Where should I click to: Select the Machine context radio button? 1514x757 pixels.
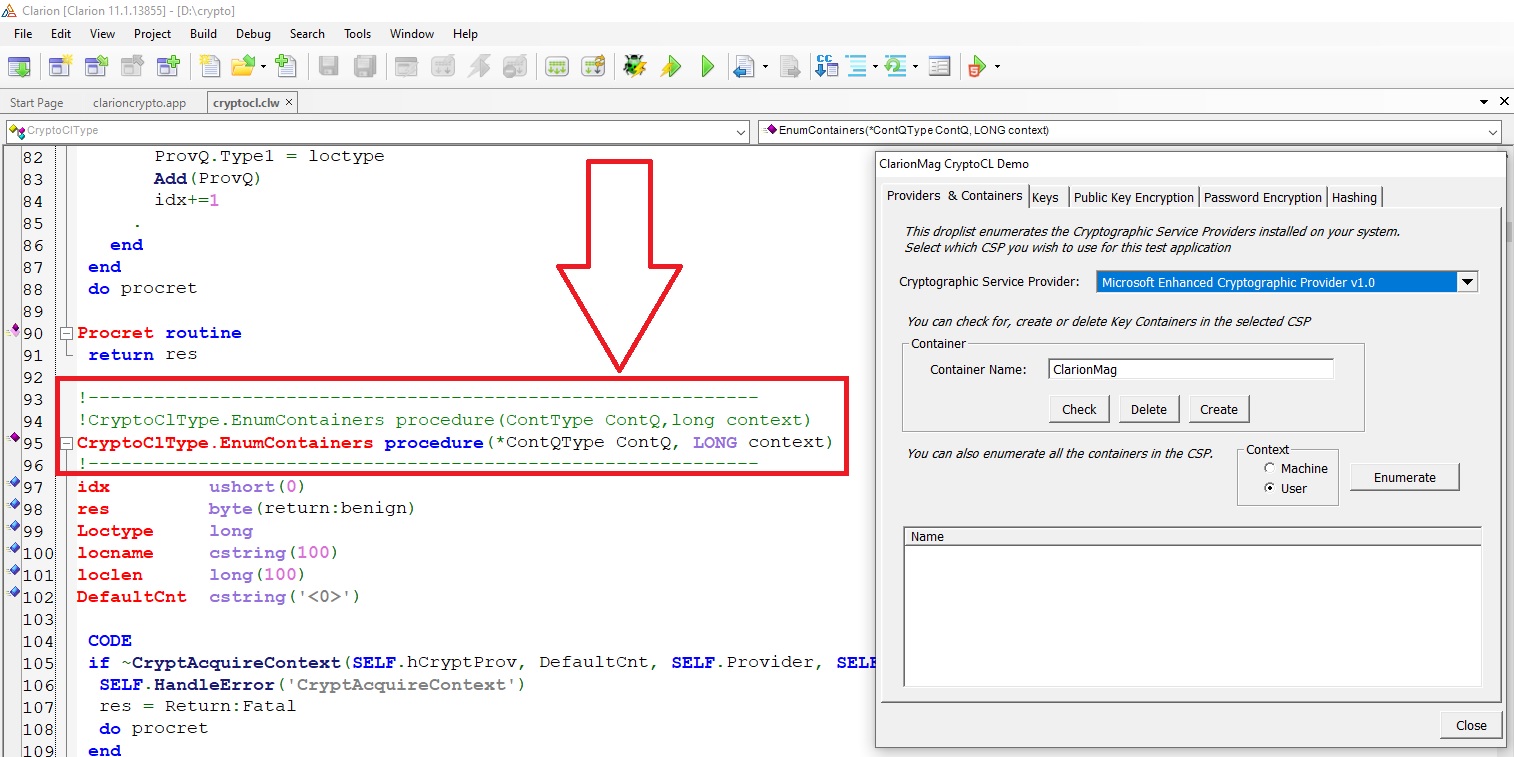[x=1270, y=468]
